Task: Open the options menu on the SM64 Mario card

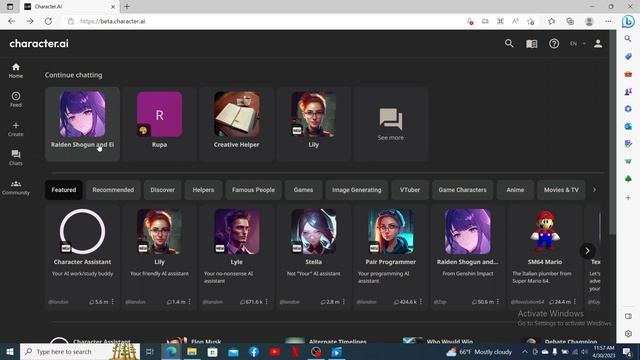Action: [x=575, y=302]
